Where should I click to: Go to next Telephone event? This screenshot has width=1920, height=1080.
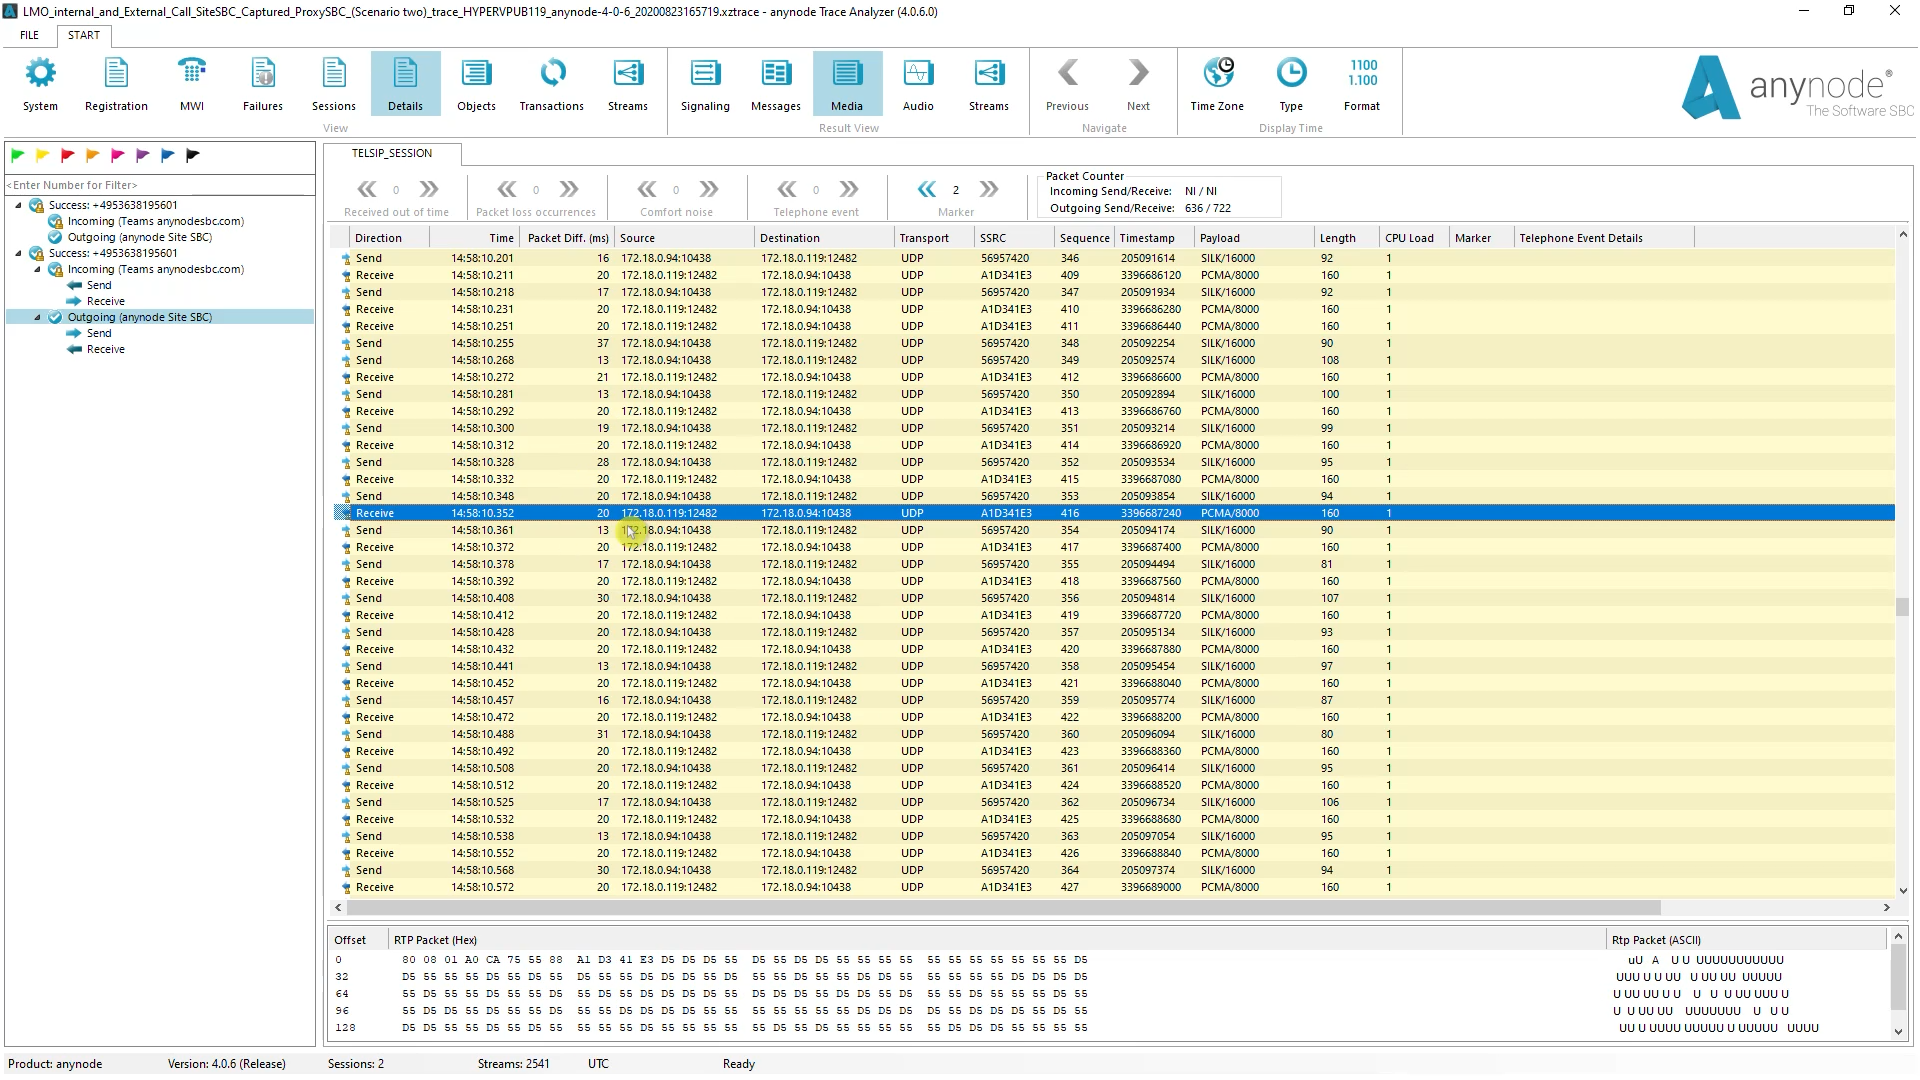[849, 189]
